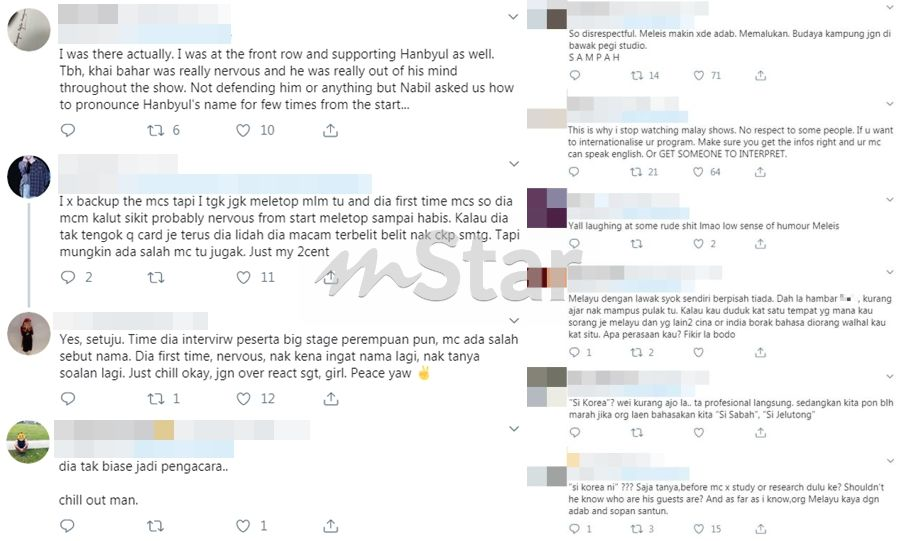Open options chevron on the Hanbyul tweet
Image resolution: width=899 pixels, height=541 pixels.
tap(513, 17)
